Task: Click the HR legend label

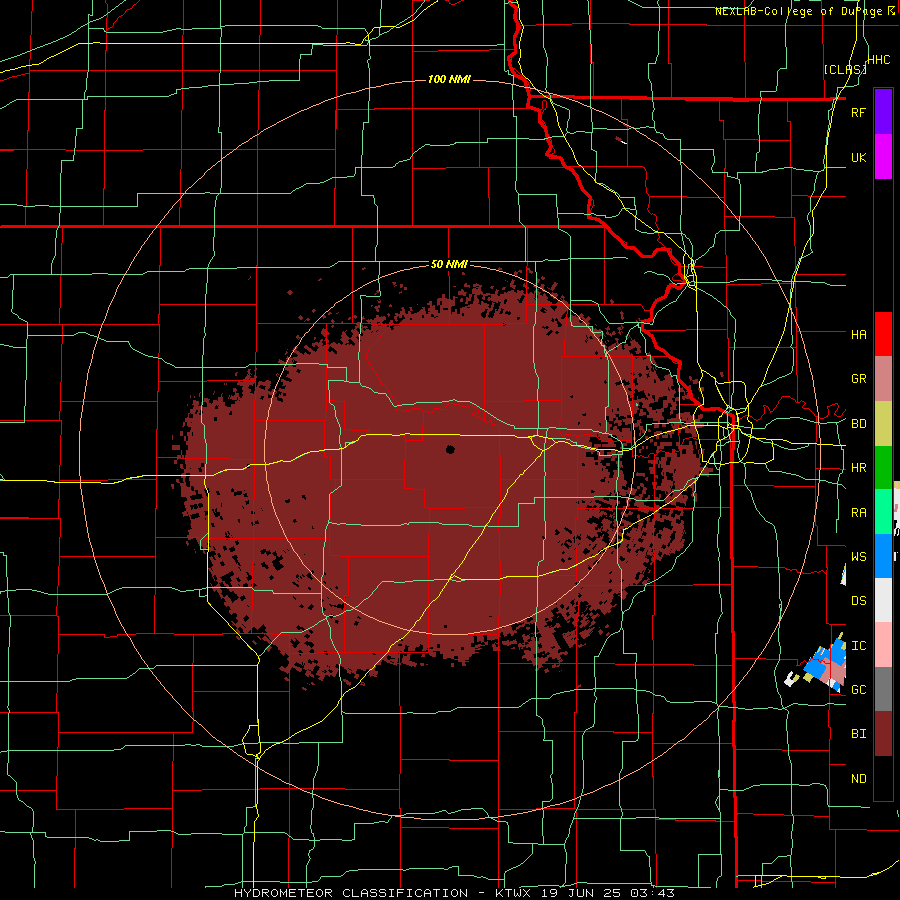Action: [858, 468]
